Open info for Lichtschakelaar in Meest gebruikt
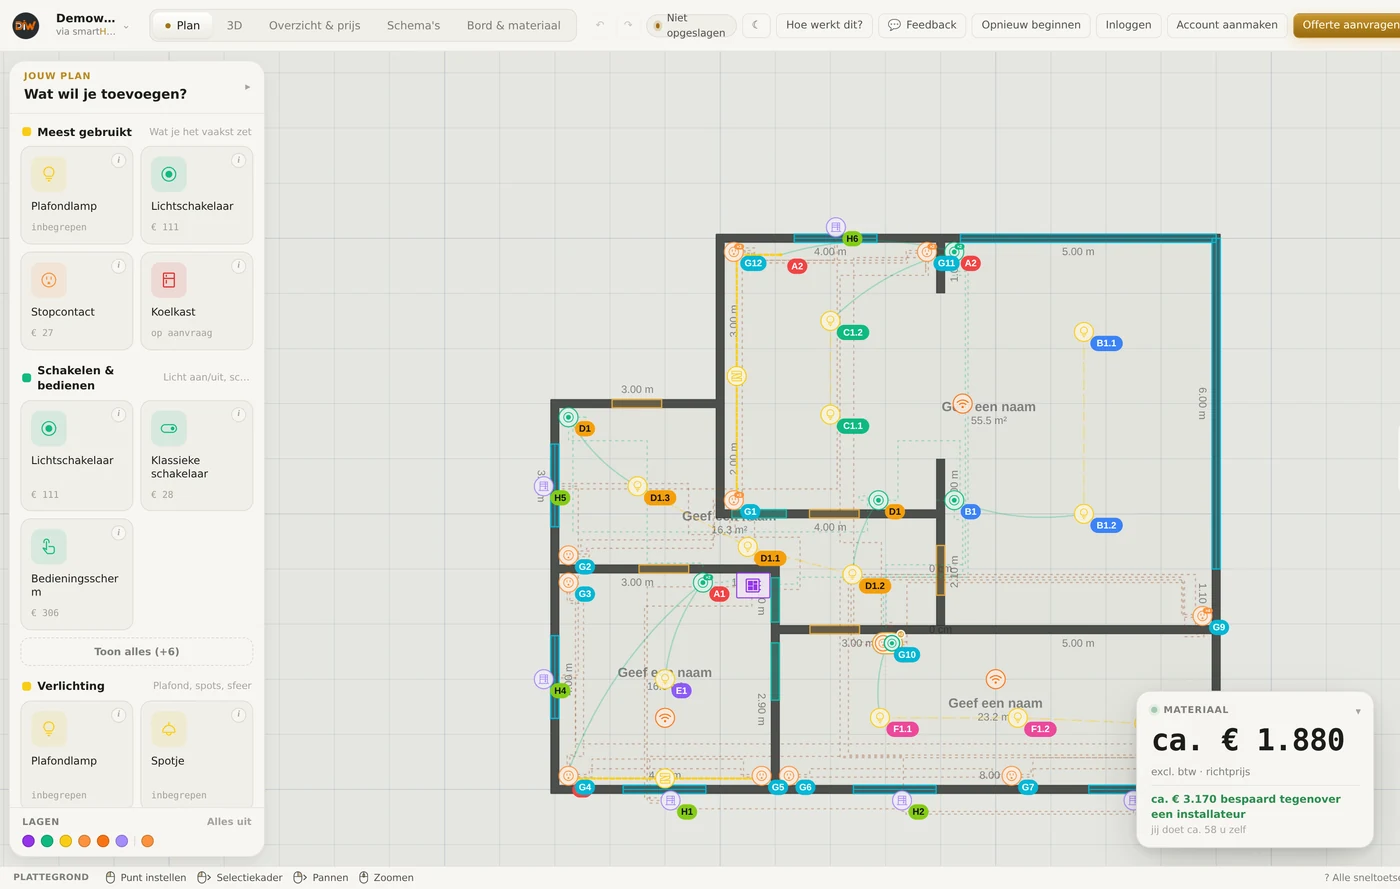 pyautogui.click(x=238, y=160)
